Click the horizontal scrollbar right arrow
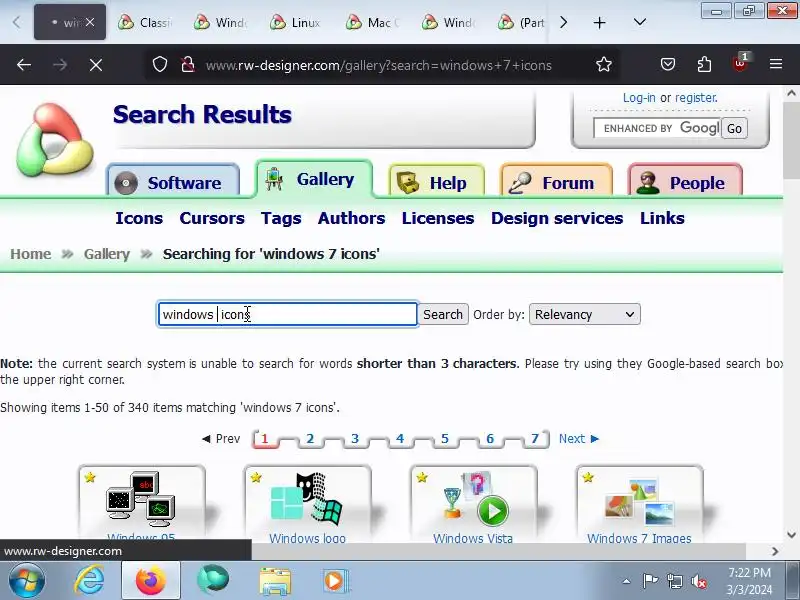Screen dimensions: 800x600 coord(775,551)
